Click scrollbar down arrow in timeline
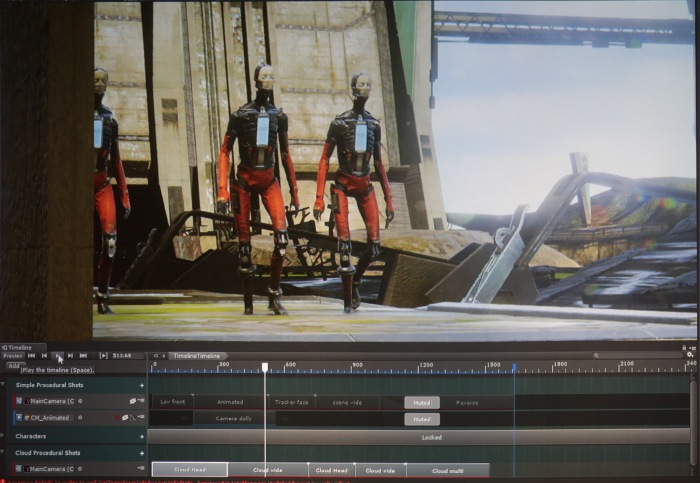The height and width of the screenshot is (483, 700). 694,474
